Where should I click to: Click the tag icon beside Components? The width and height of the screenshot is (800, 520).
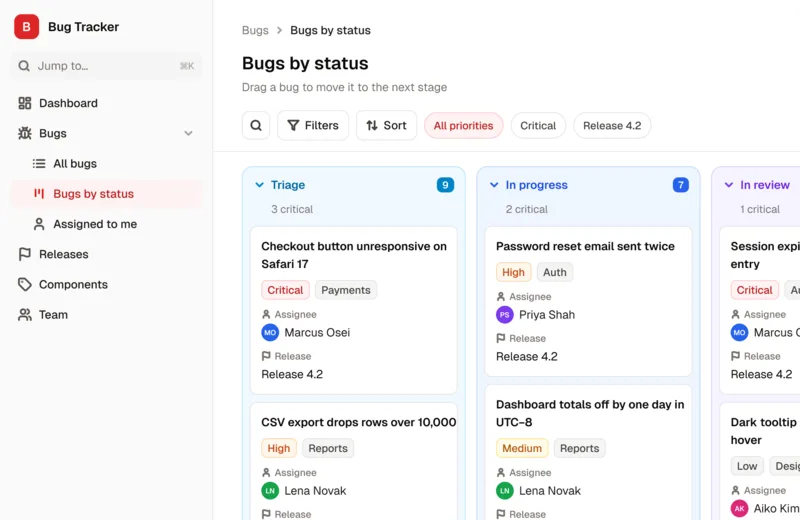(x=24, y=284)
